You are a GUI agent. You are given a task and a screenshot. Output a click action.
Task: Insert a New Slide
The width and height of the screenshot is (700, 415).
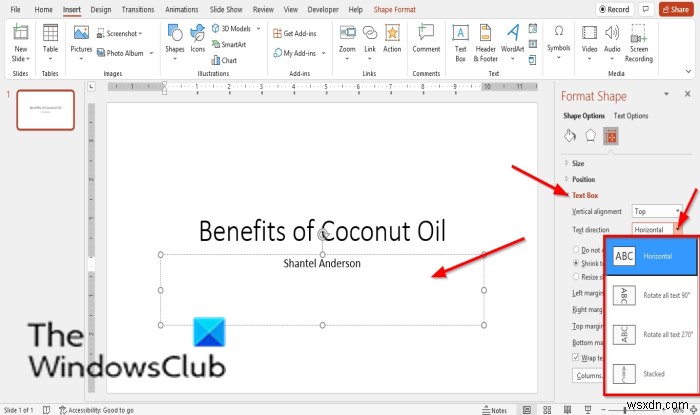21,43
